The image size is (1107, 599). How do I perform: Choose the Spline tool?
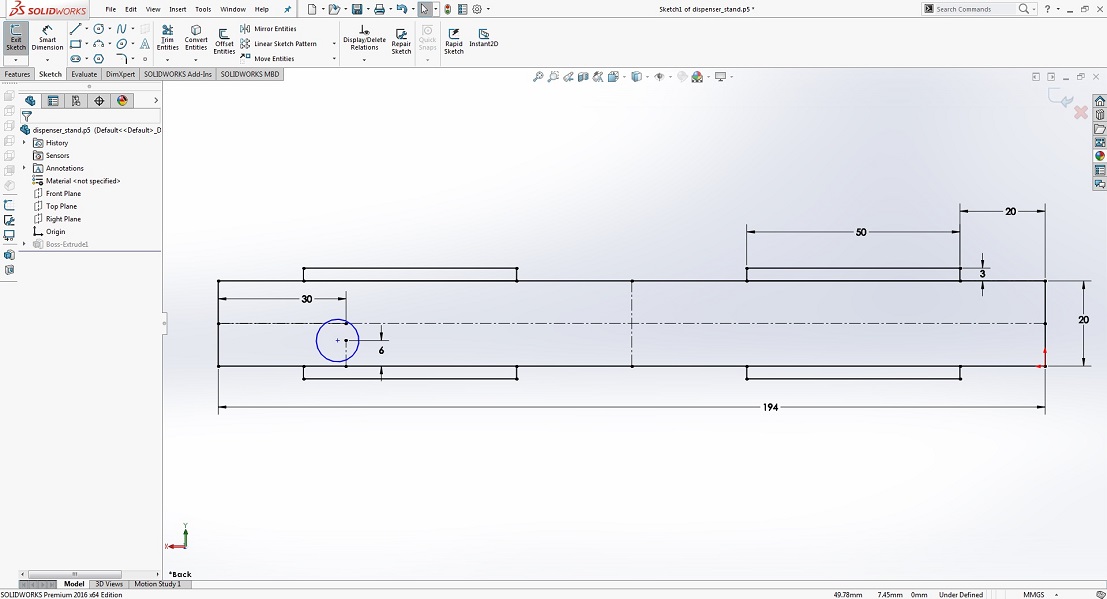click(121, 29)
